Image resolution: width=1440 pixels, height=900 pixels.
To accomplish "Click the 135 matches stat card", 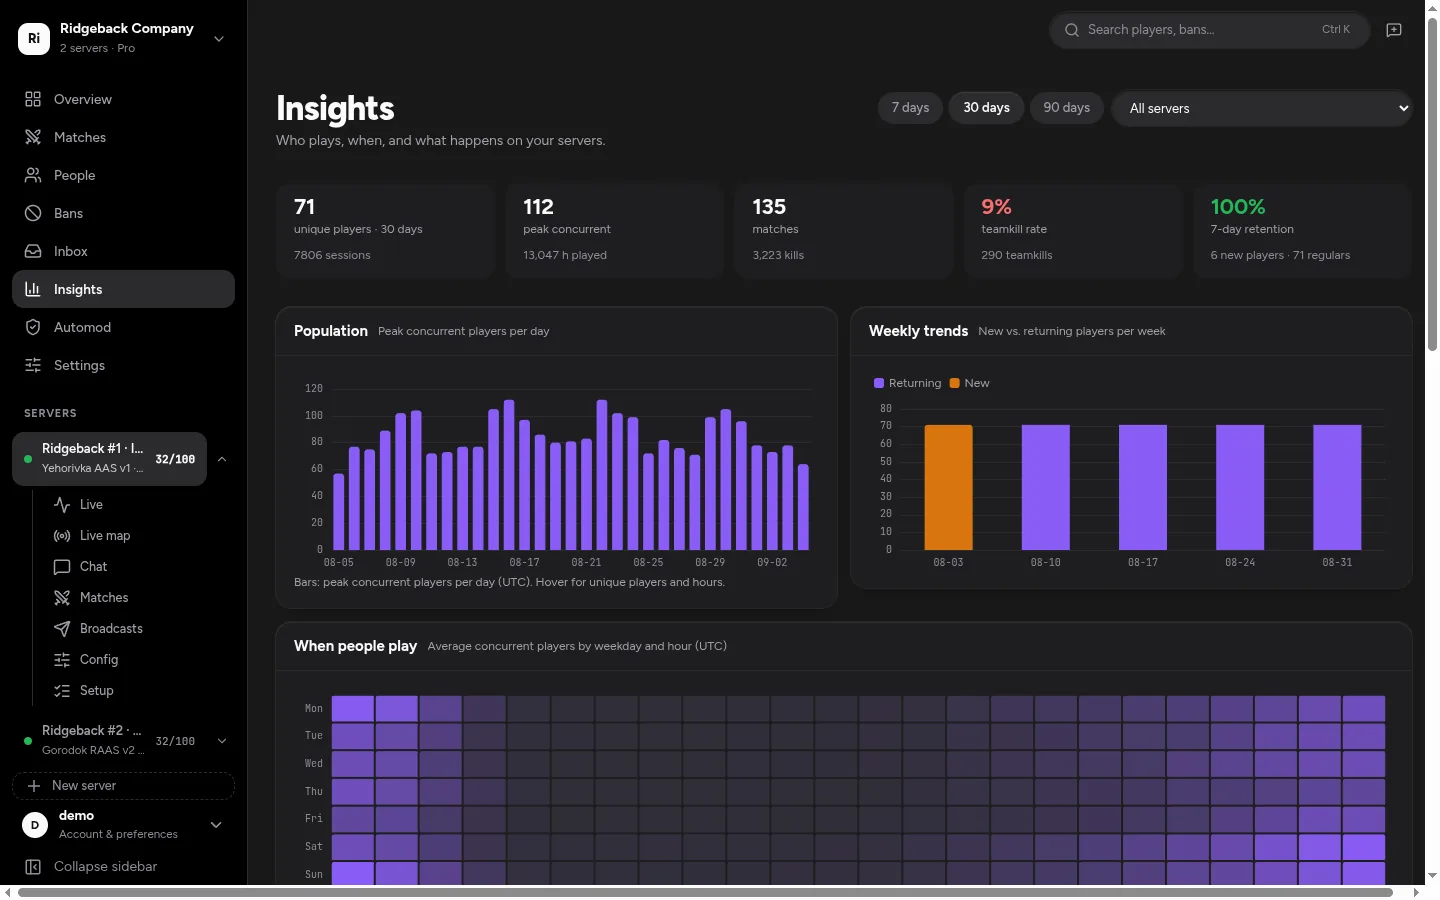I will (843, 231).
